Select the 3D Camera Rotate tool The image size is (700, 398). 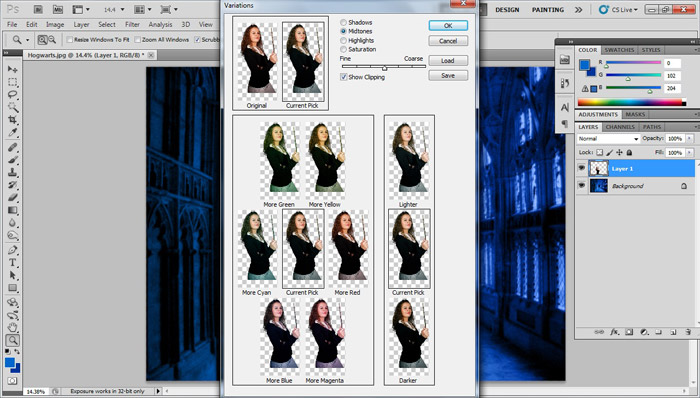tap(12, 315)
